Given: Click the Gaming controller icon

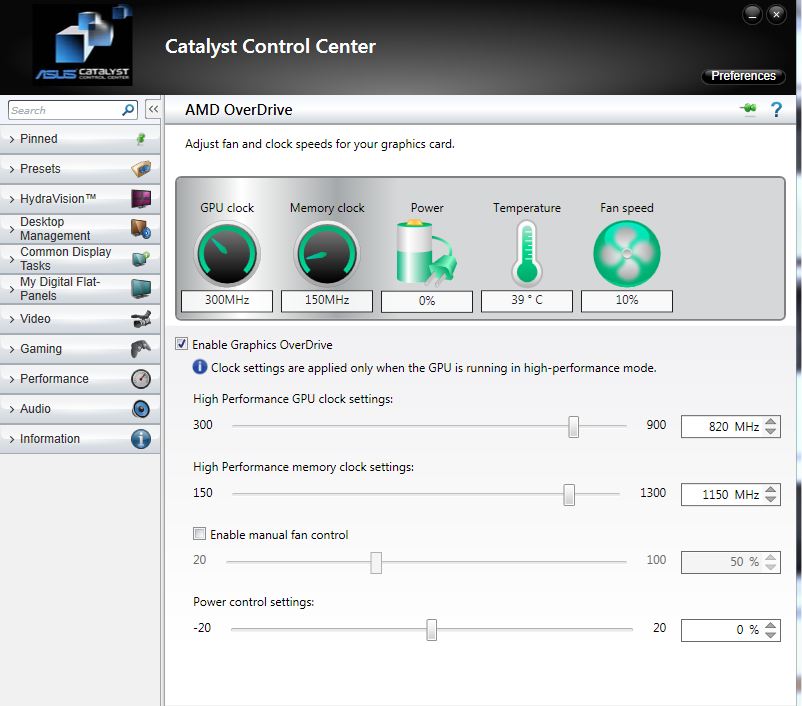Looking at the screenshot, I should coord(141,349).
